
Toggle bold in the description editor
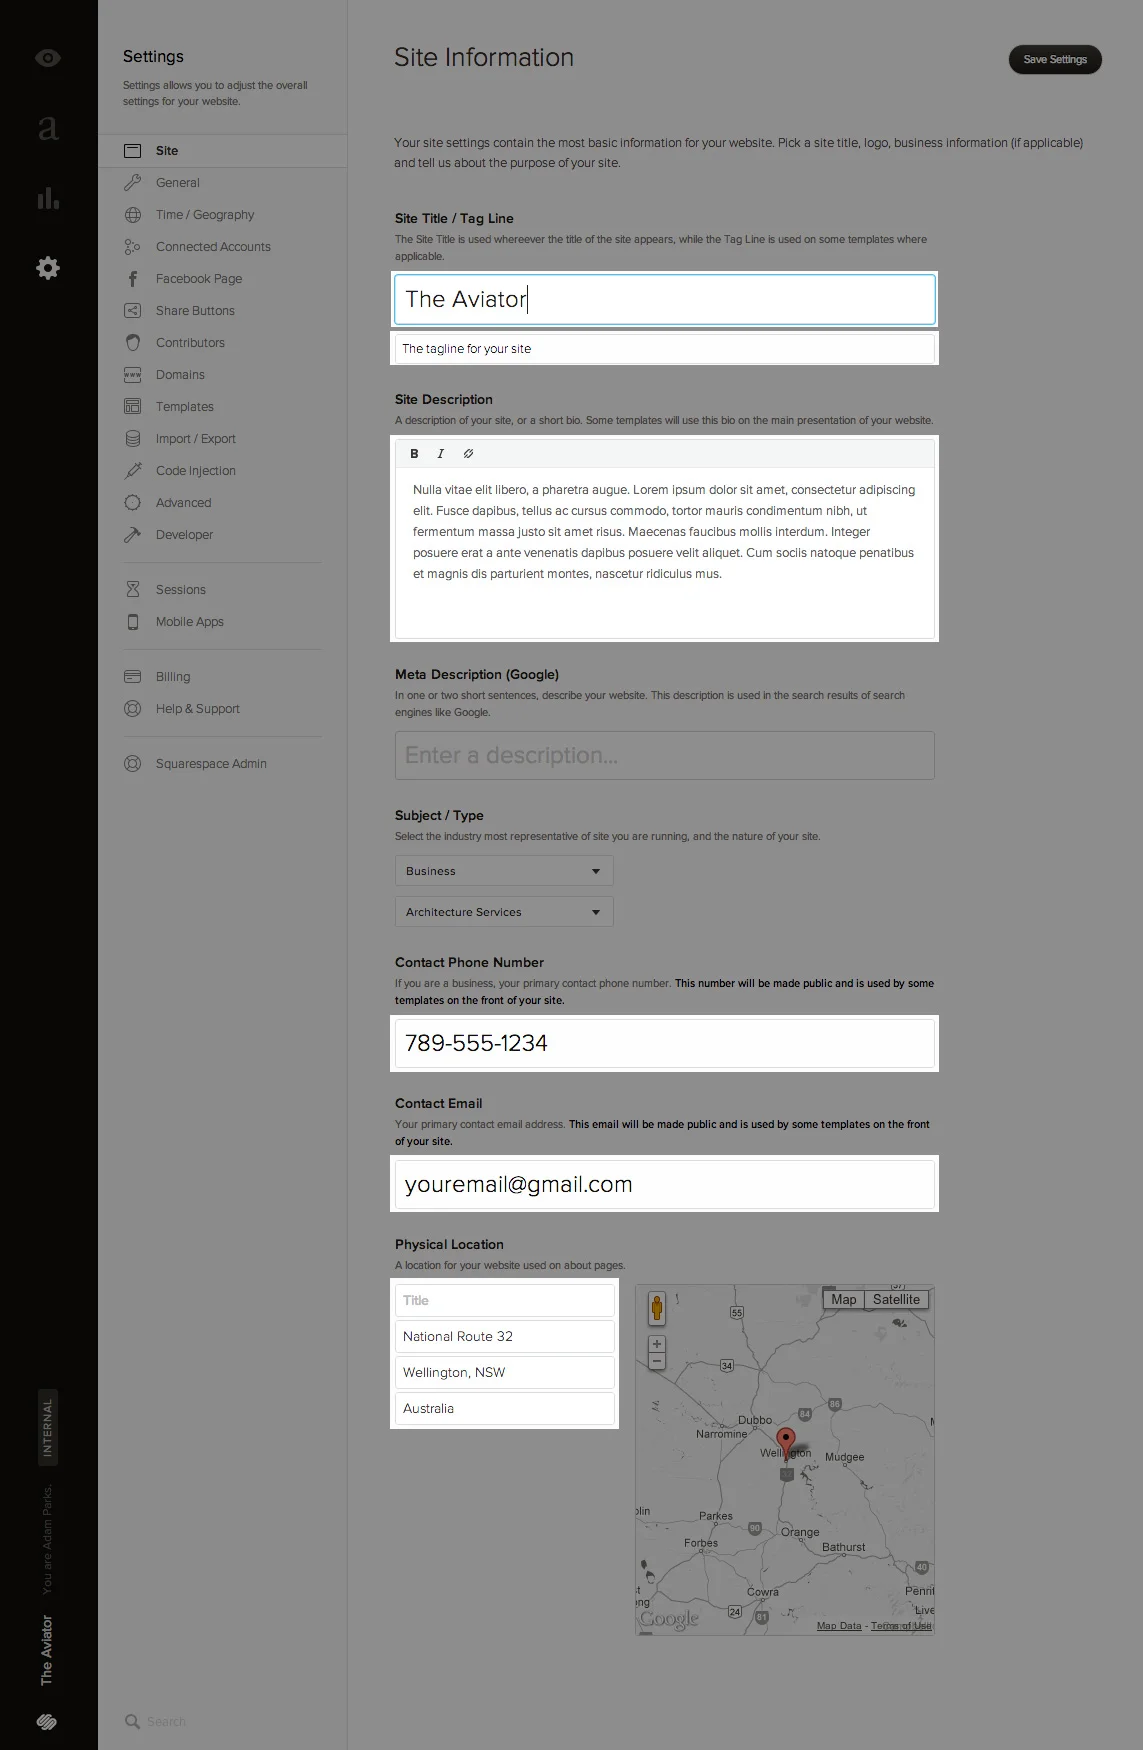[414, 454]
